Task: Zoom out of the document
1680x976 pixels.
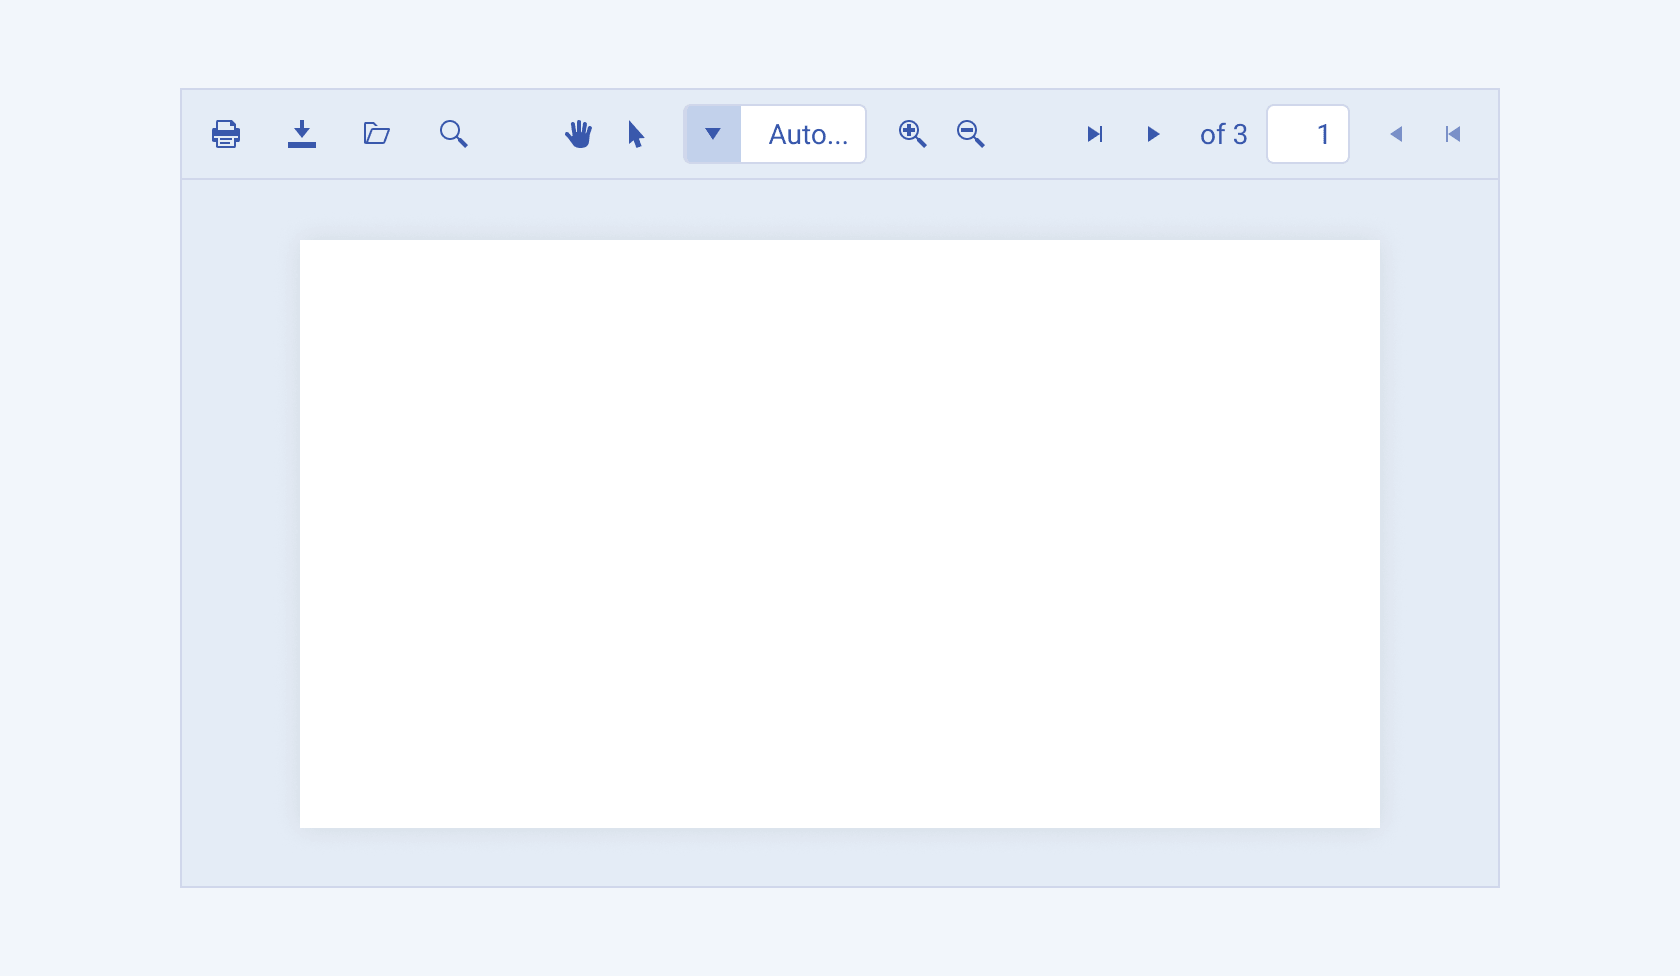Action: 971,134
